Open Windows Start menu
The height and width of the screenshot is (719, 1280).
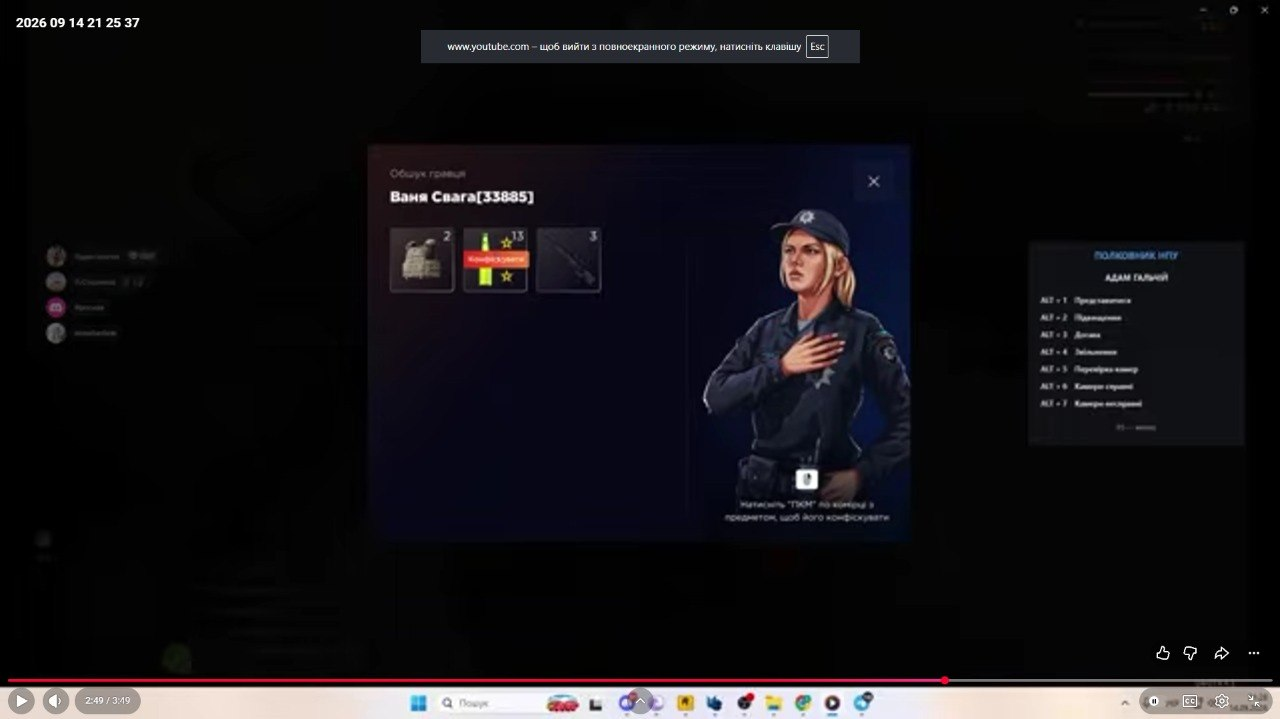tap(419, 703)
